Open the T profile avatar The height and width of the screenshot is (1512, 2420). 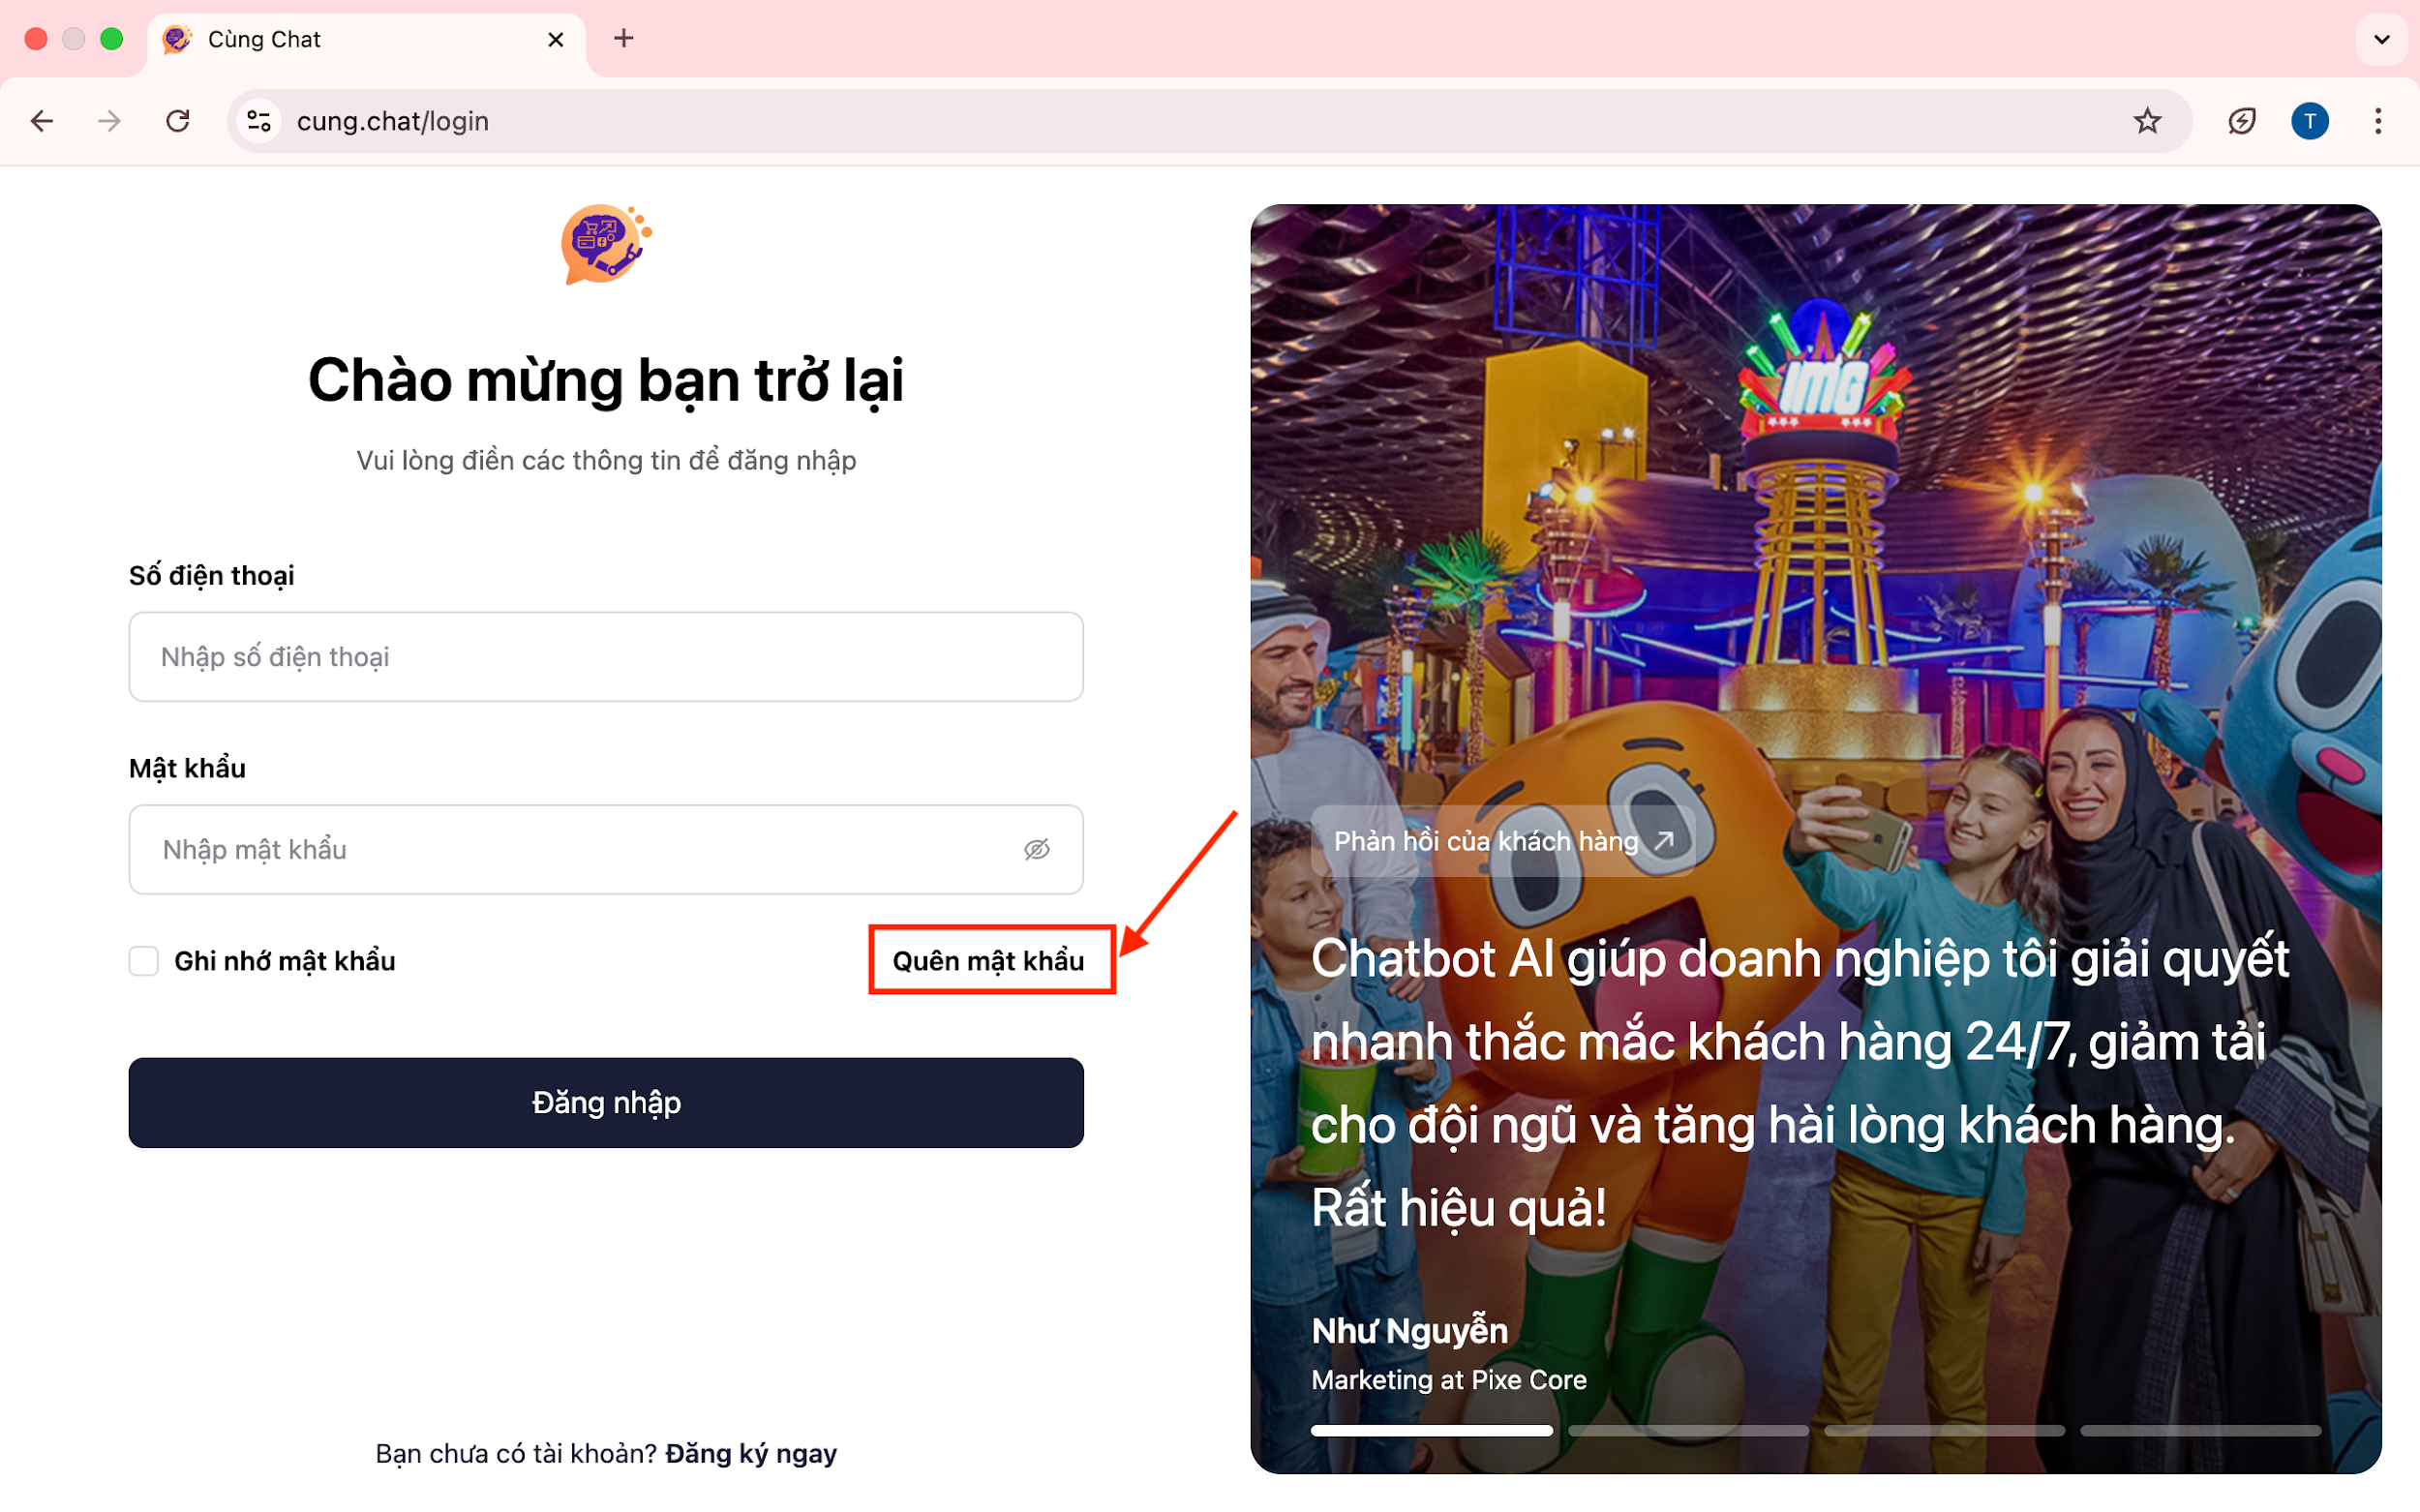click(2309, 121)
